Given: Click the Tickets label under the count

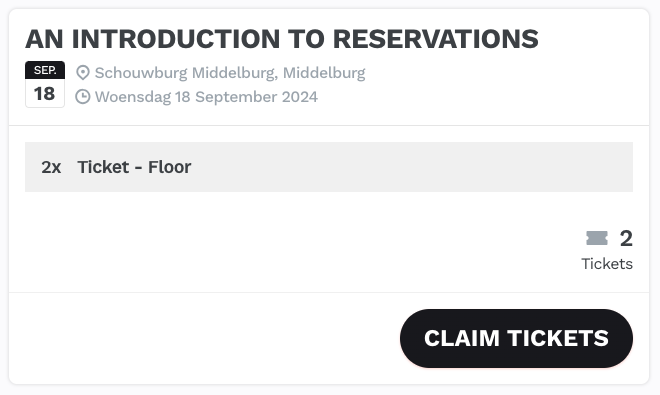Looking at the screenshot, I should click(607, 264).
